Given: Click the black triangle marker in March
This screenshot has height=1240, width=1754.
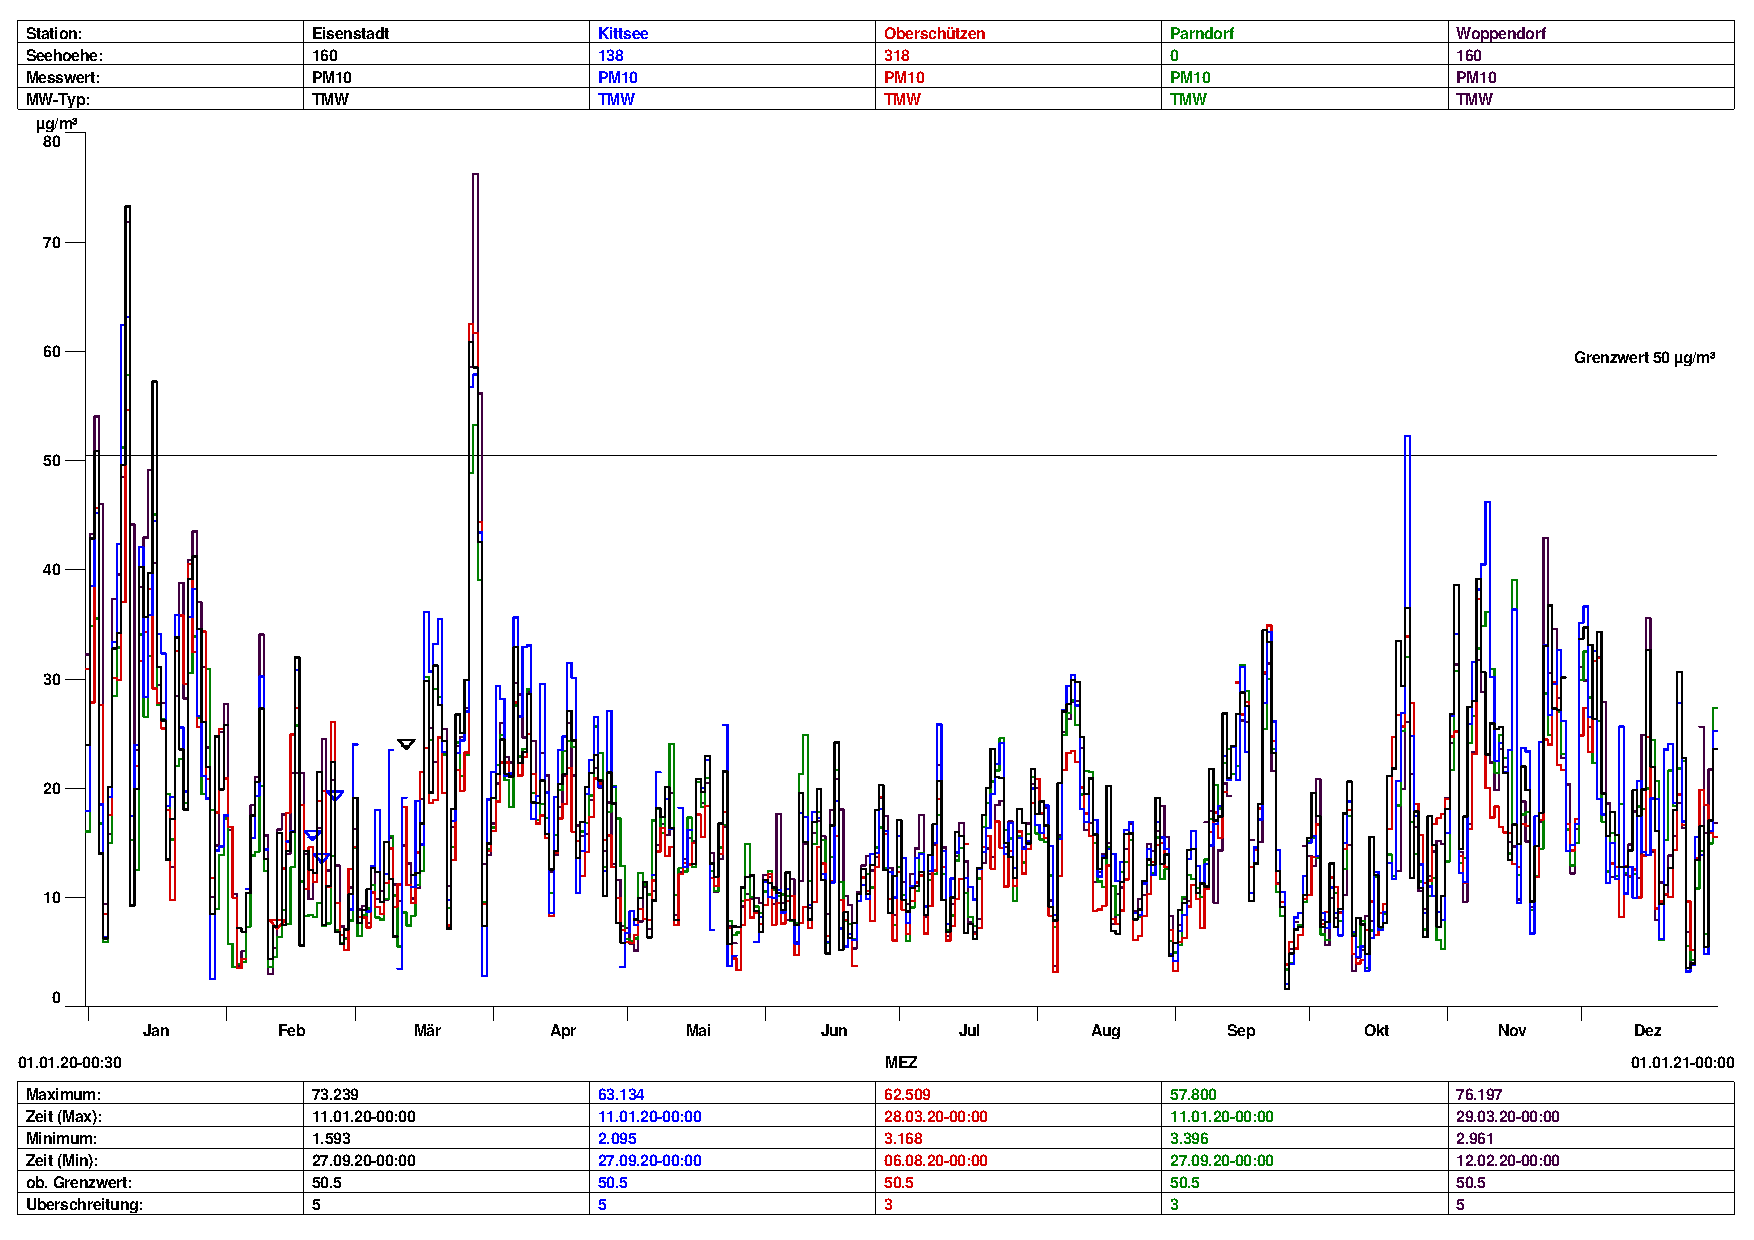Looking at the screenshot, I should pos(406,744).
